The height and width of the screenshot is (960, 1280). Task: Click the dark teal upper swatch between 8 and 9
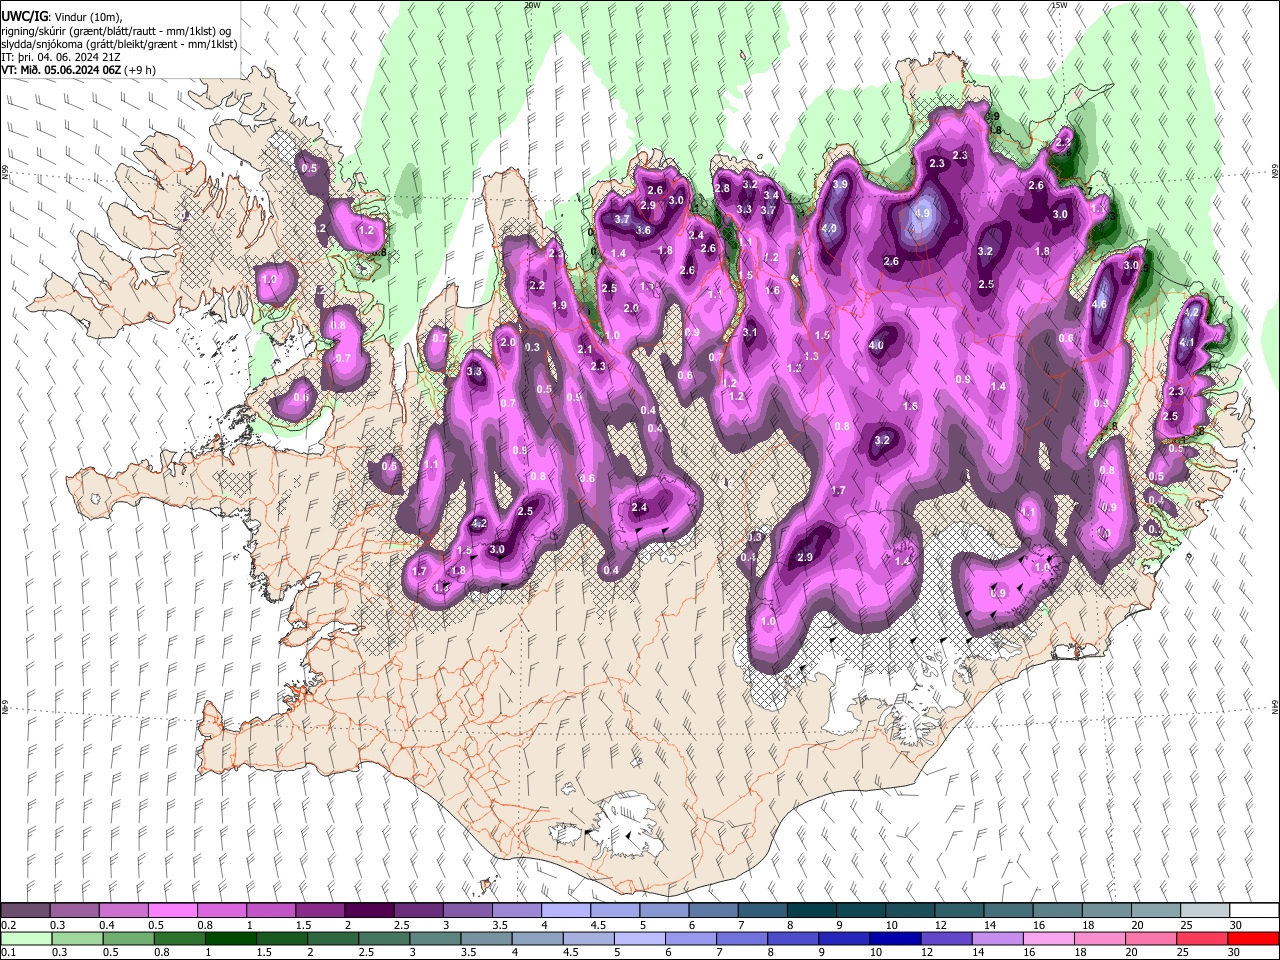point(811,911)
